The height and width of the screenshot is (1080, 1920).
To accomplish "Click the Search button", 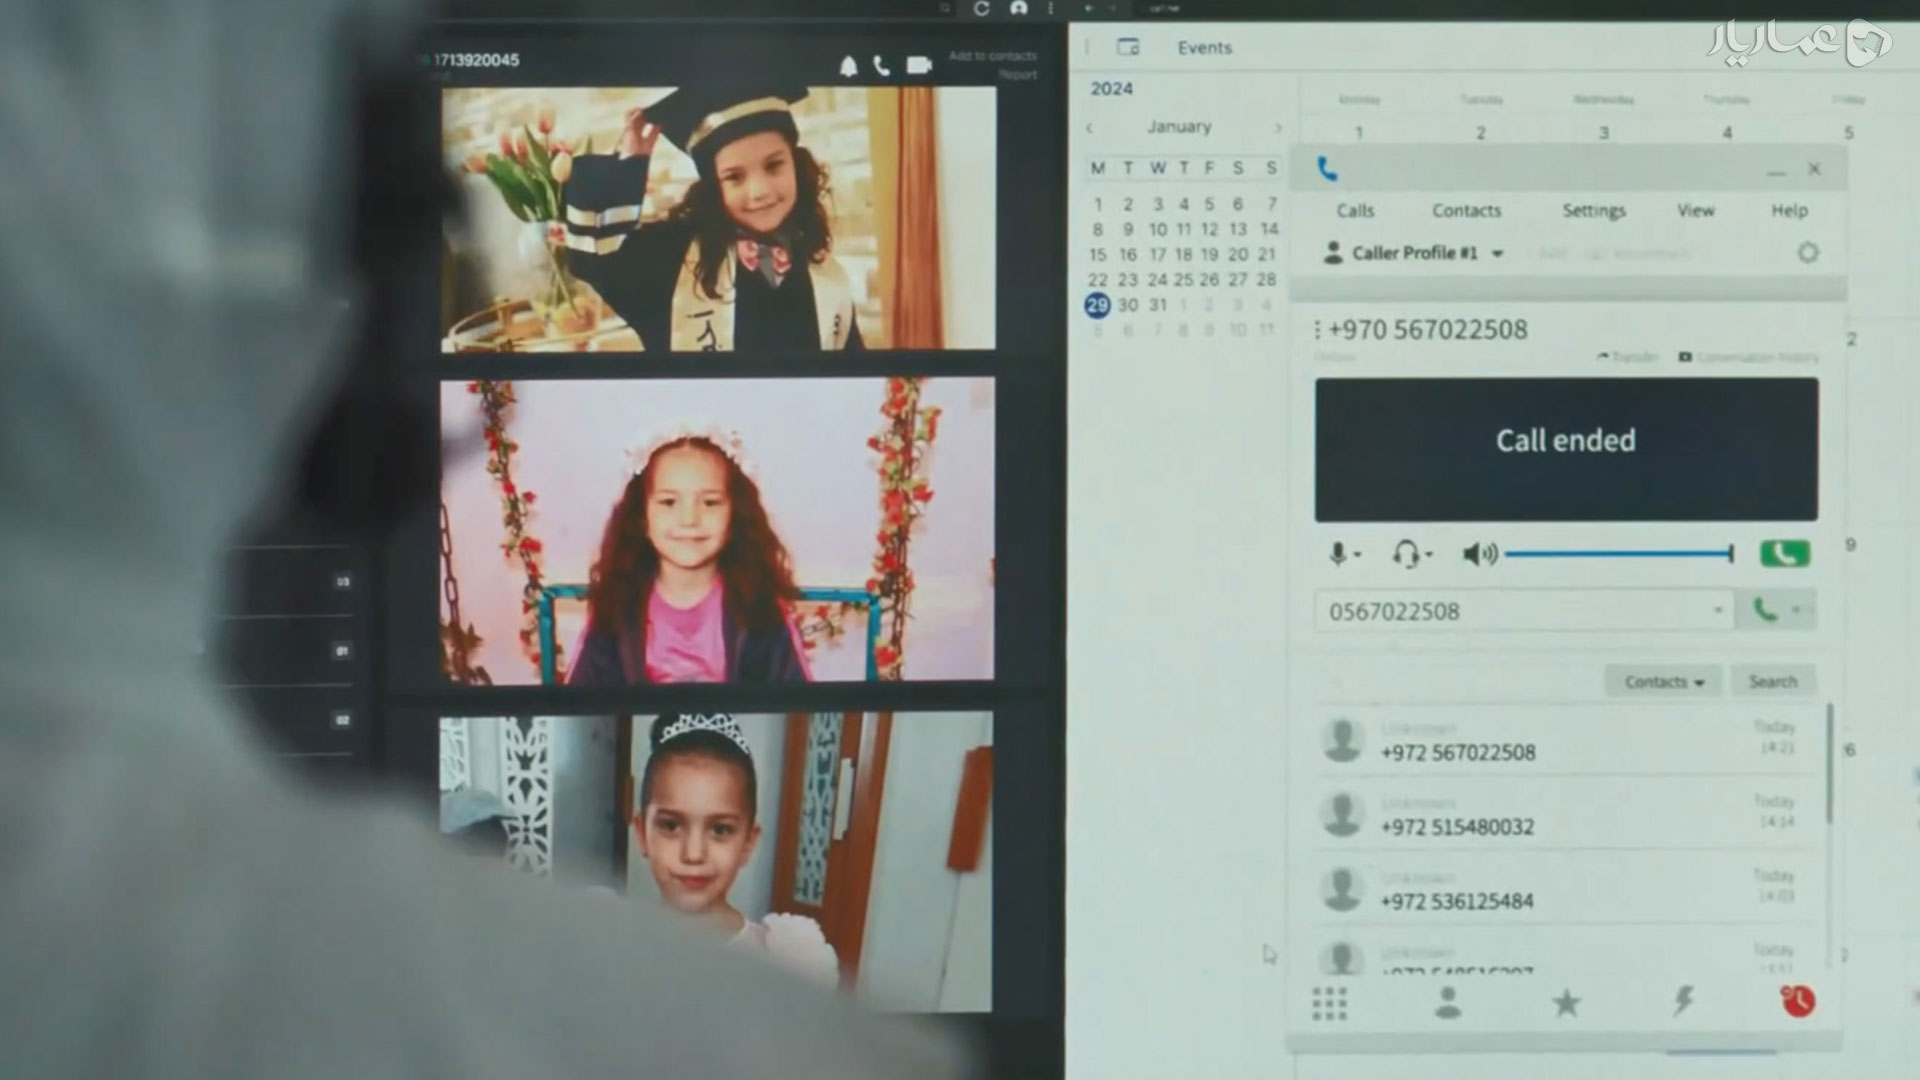I will (x=1772, y=681).
